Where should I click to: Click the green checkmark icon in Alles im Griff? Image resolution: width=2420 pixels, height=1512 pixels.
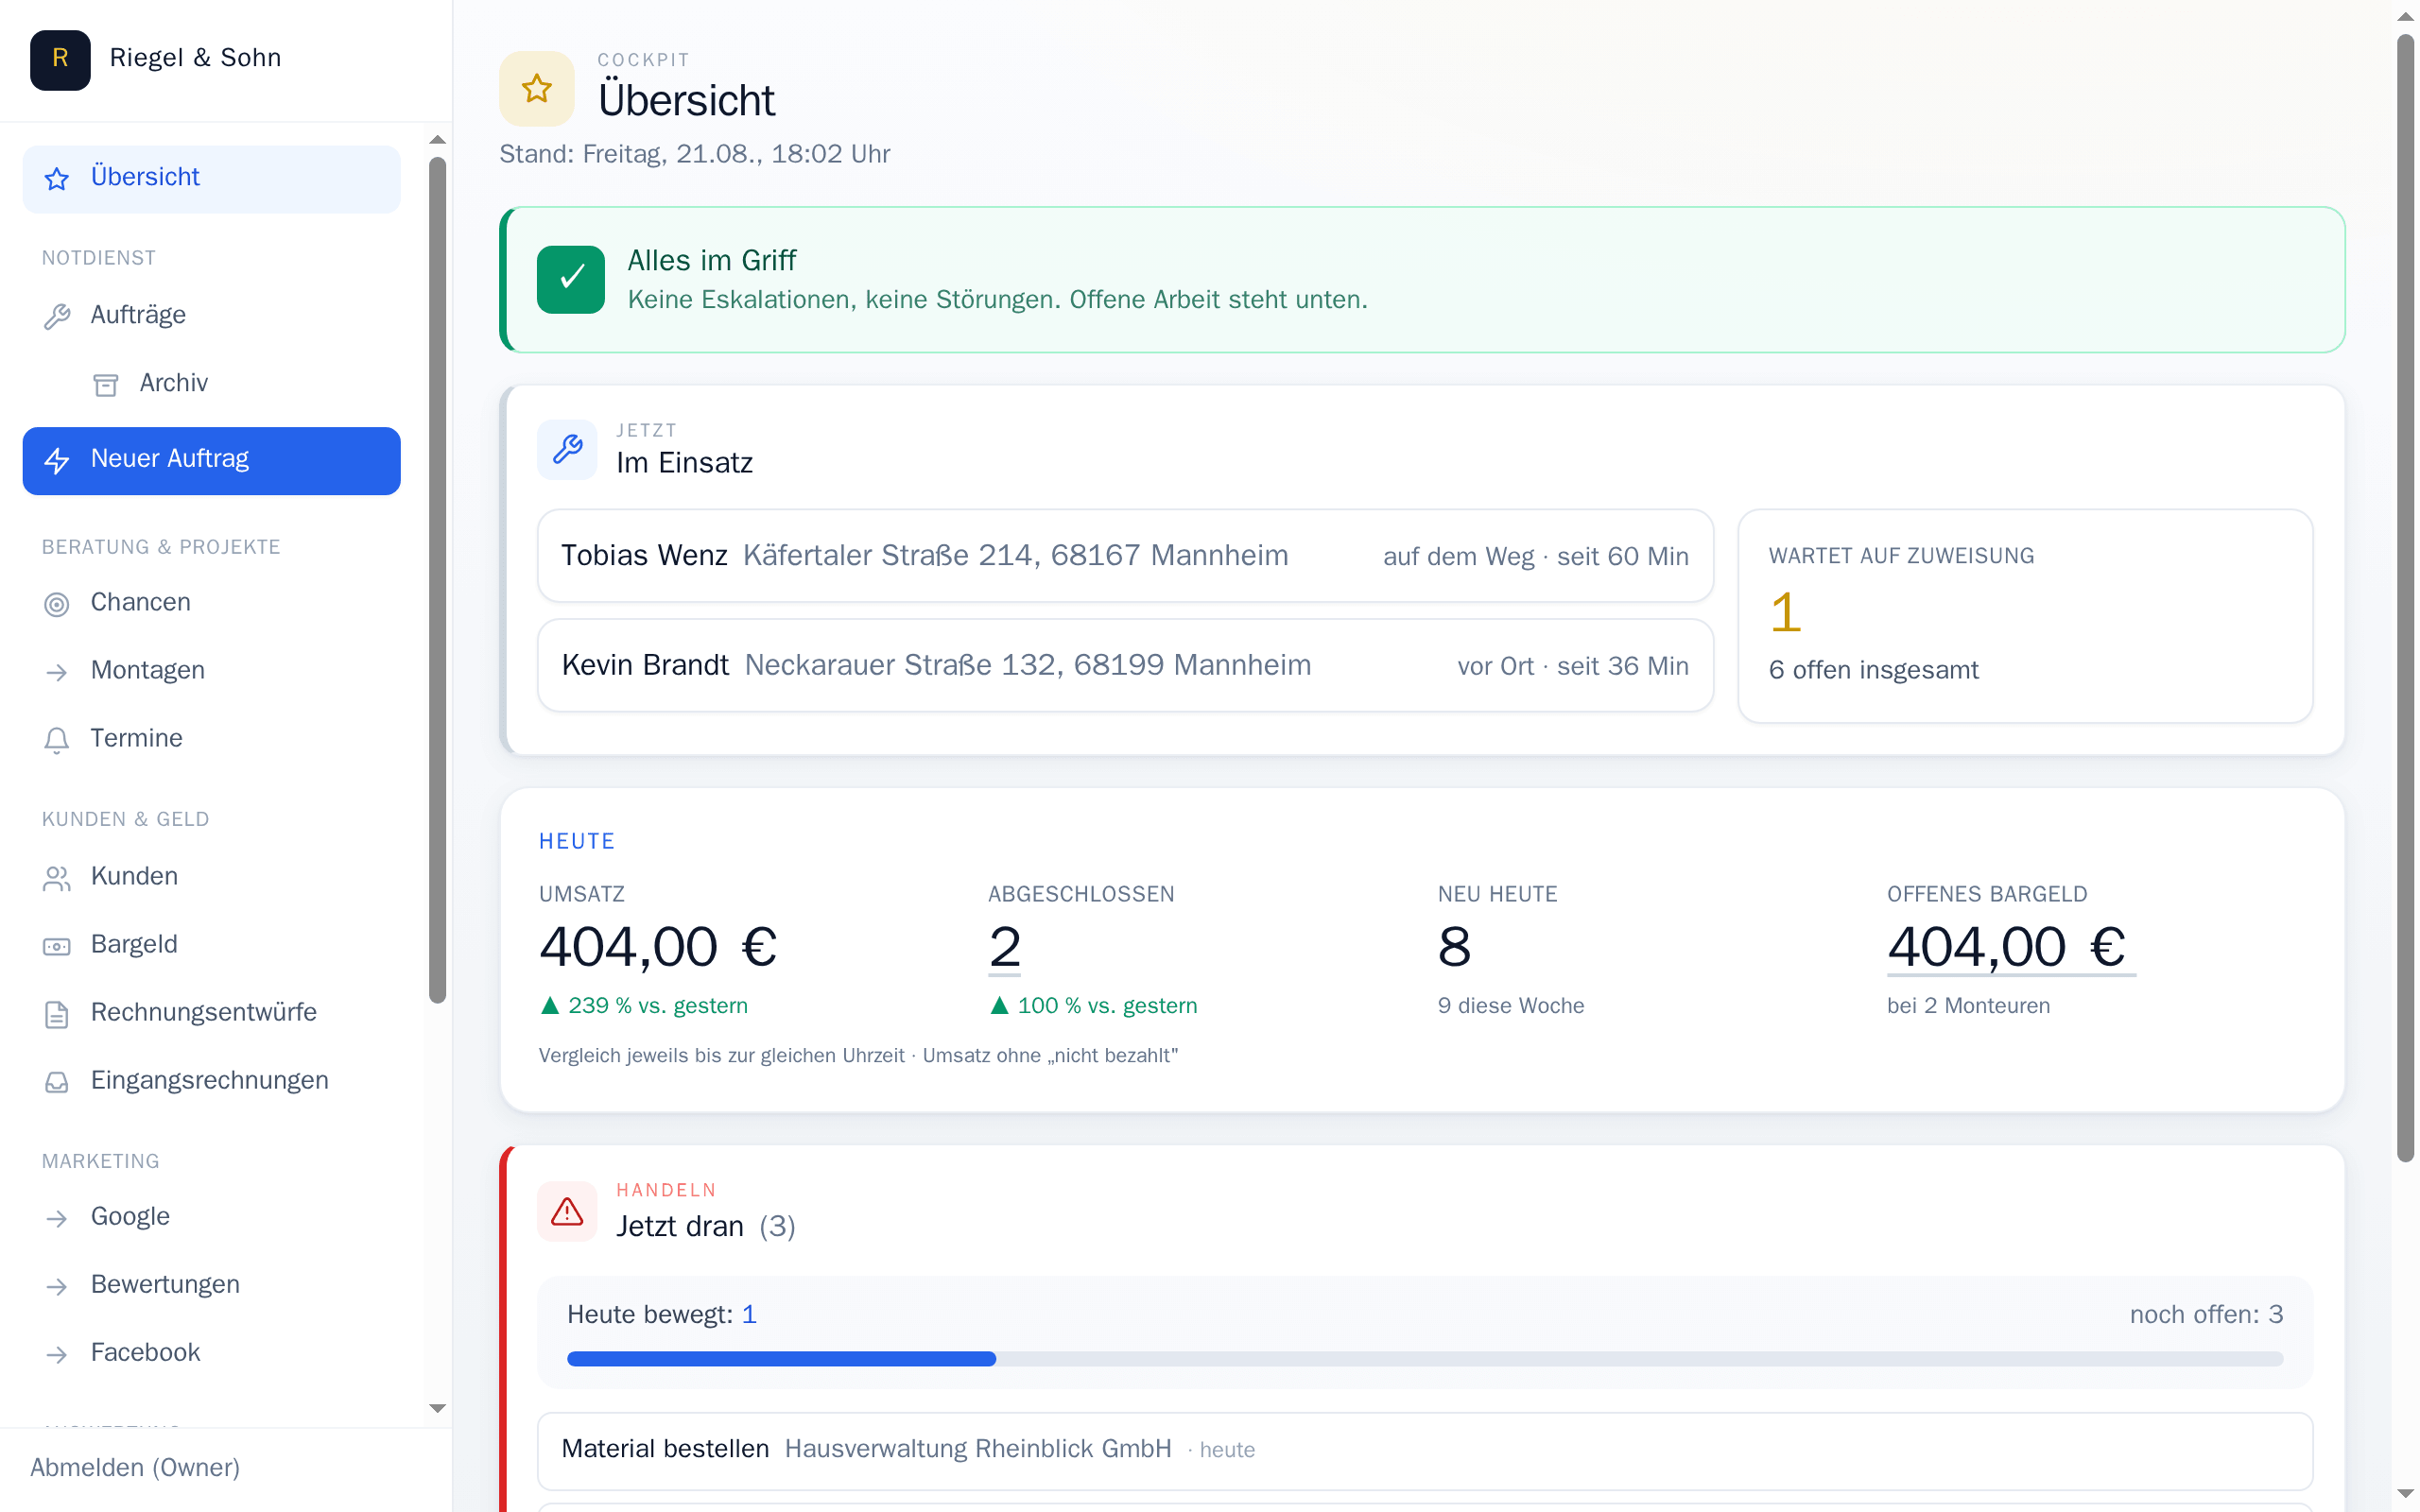[571, 279]
